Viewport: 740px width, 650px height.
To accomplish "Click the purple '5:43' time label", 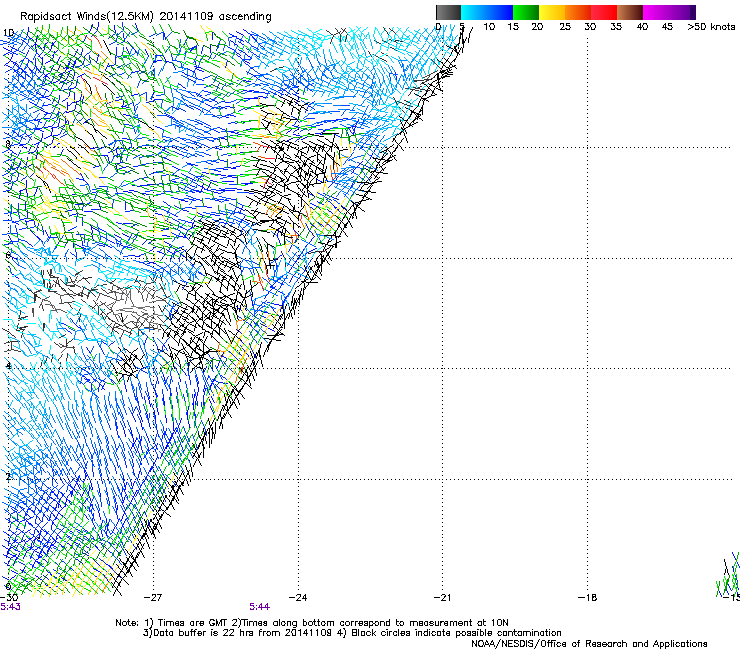I will coord(10,607).
